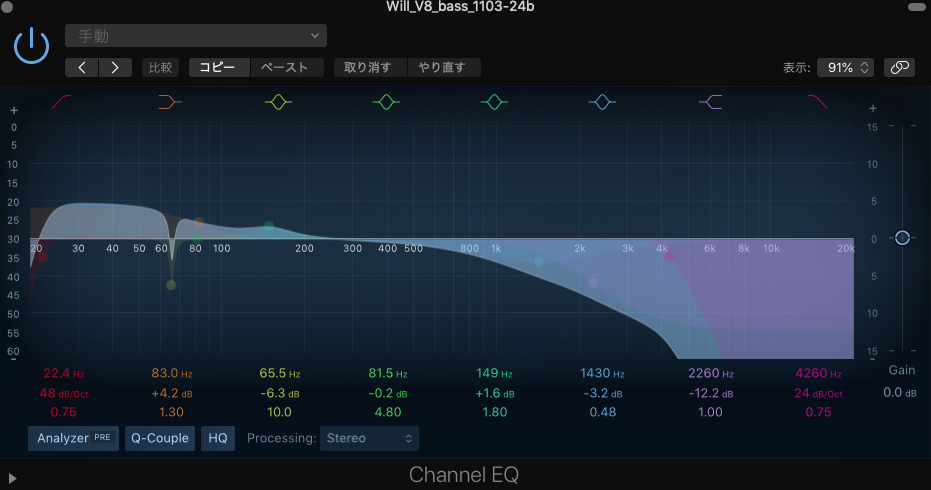Toggle the plugin power bypass button
Image resolution: width=931 pixels, height=490 pixels.
(x=31, y=45)
